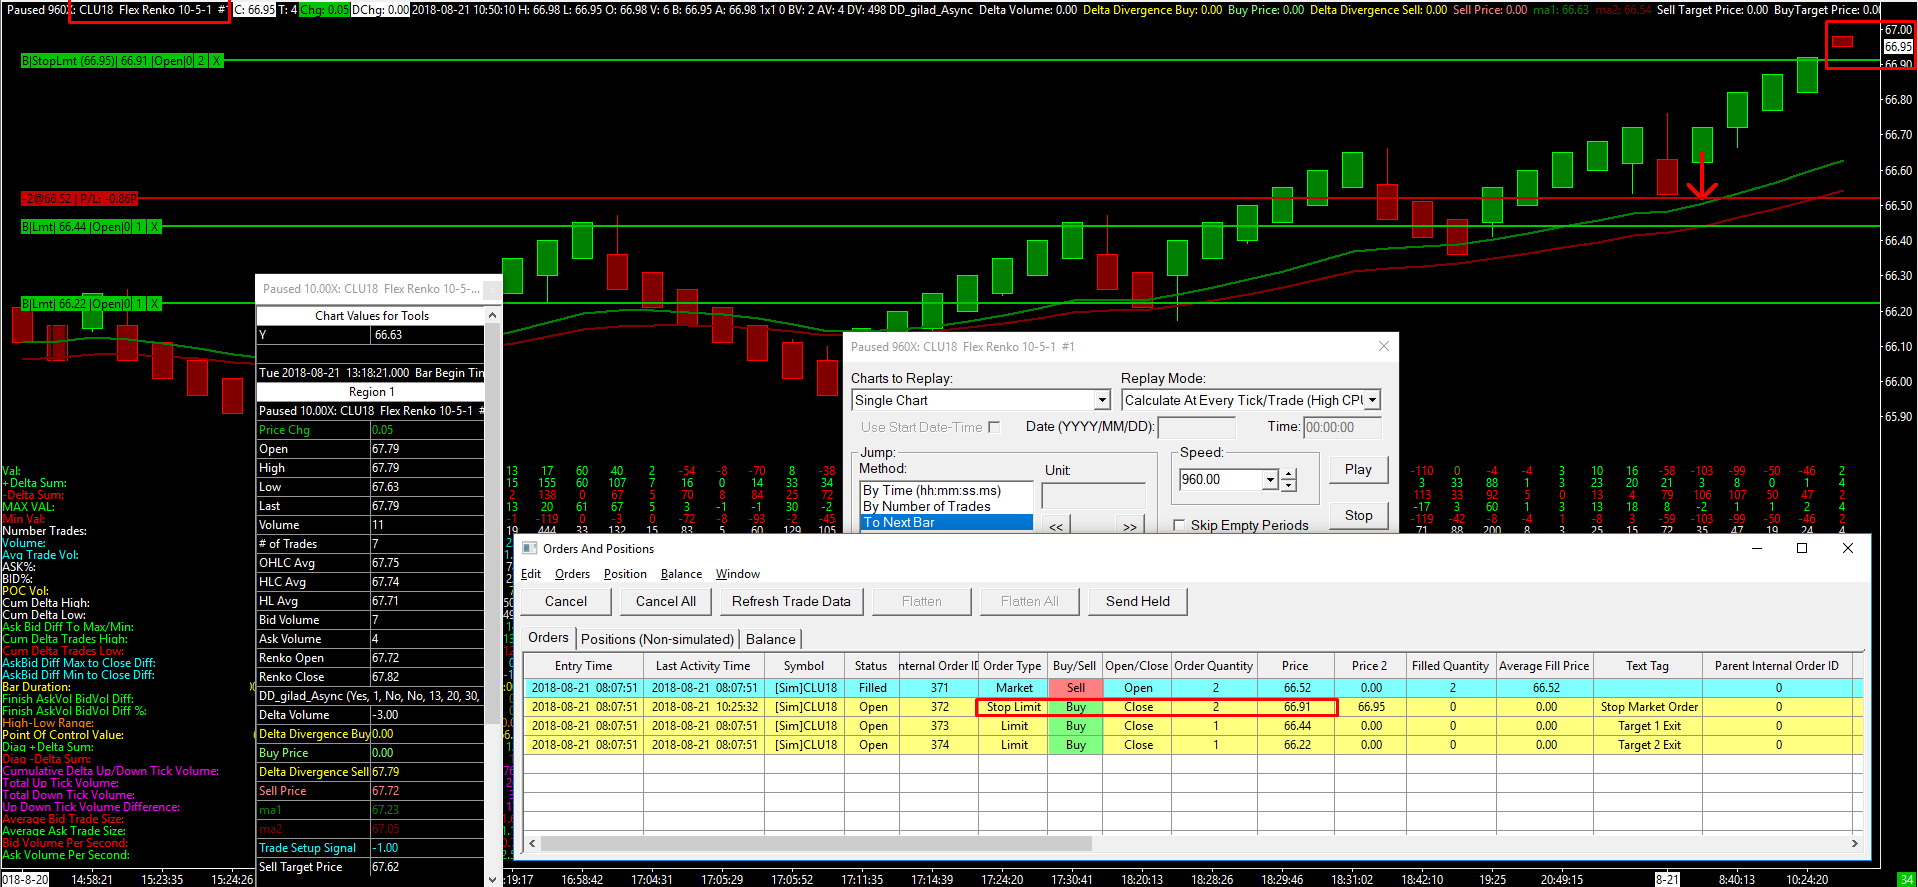The image size is (1918, 887).
Task: Click Orders And Positions window icon
Action: pos(530,548)
